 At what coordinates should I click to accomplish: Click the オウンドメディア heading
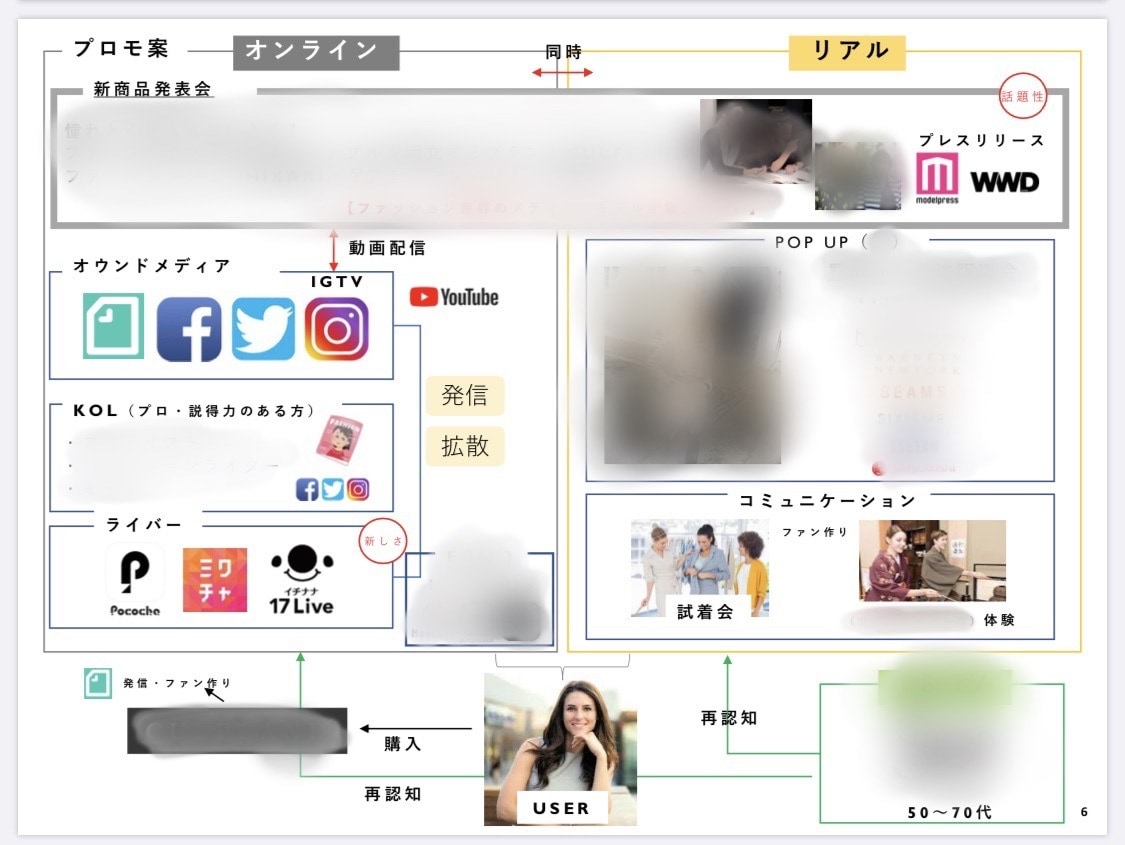(152, 265)
